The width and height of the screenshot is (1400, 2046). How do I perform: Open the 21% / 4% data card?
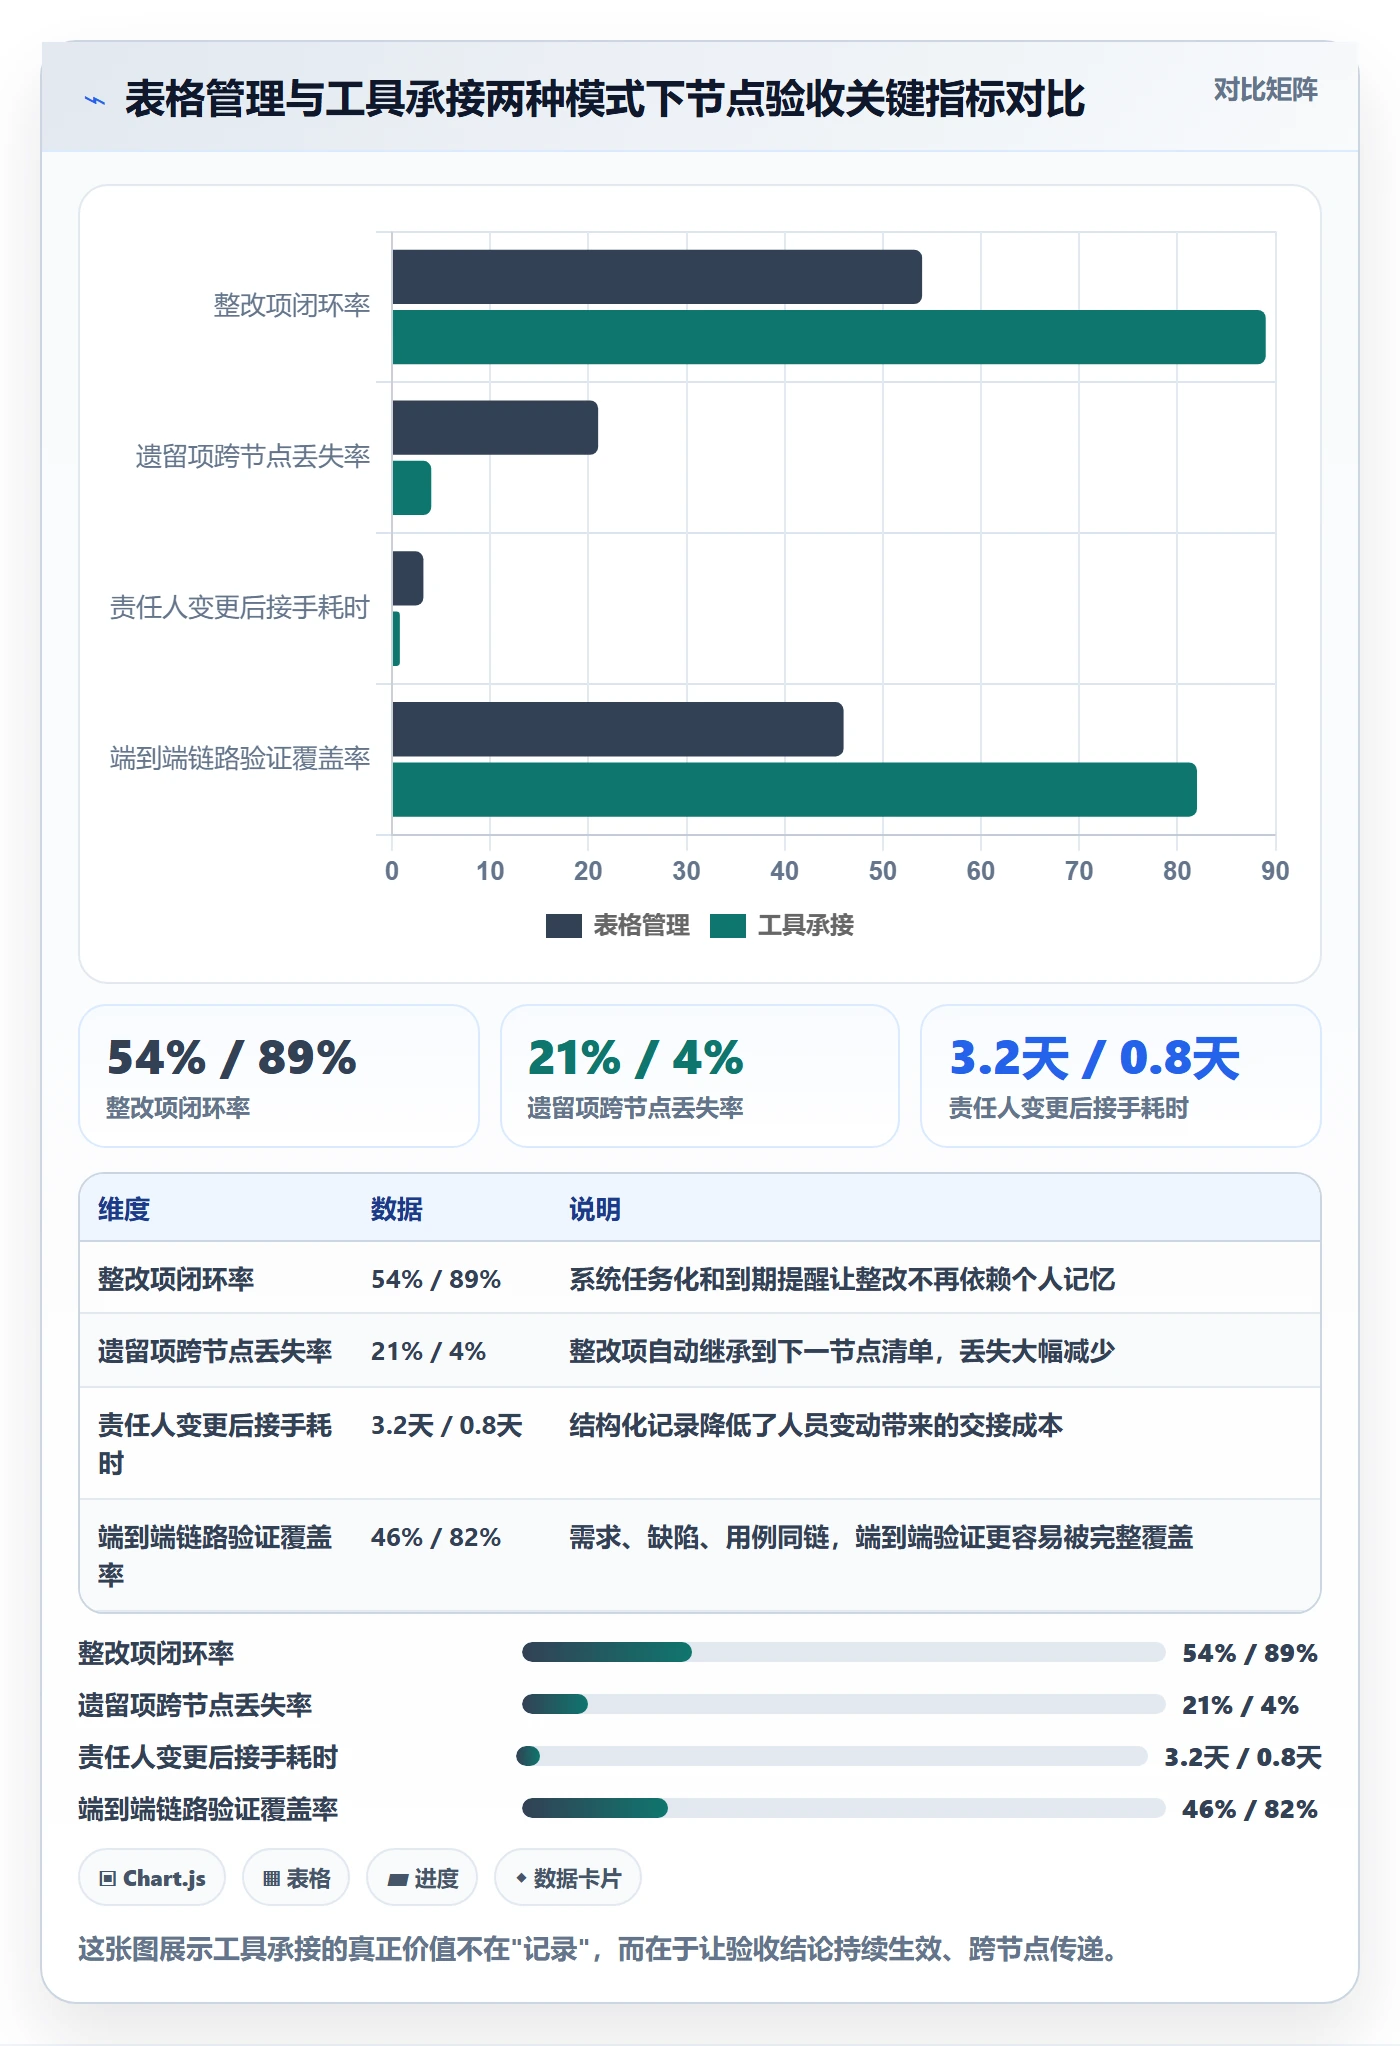pos(700,1076)
